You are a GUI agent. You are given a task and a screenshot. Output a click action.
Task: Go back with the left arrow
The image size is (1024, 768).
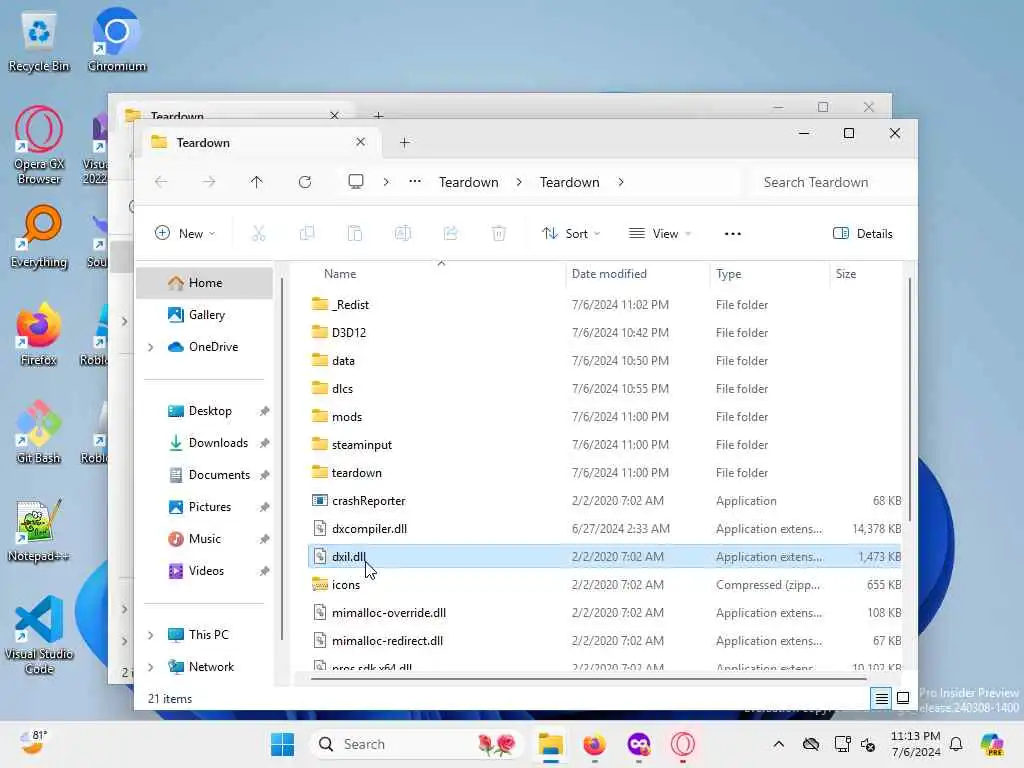tap(161, 182)
